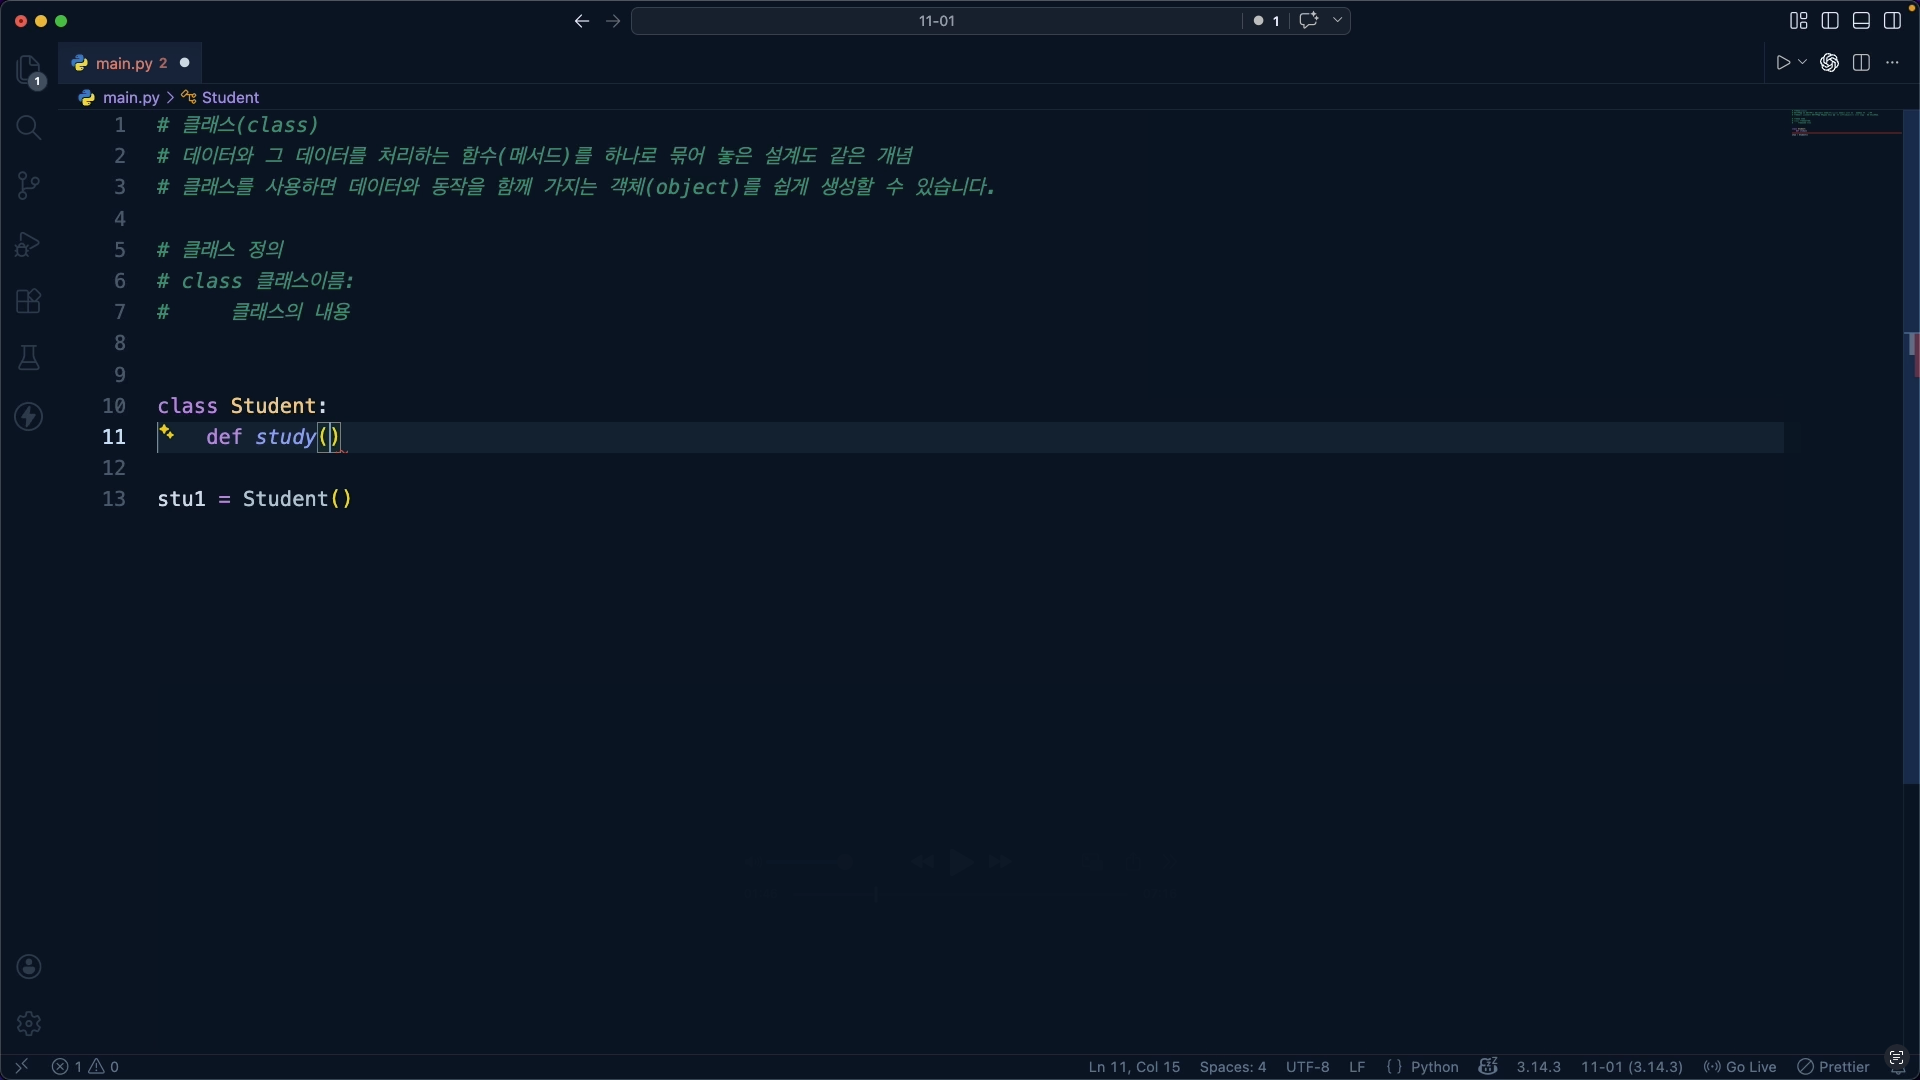This screenshot has width=1920, height=1080.
Task: Toggle the primary side bar
Action: (1830, 21)
